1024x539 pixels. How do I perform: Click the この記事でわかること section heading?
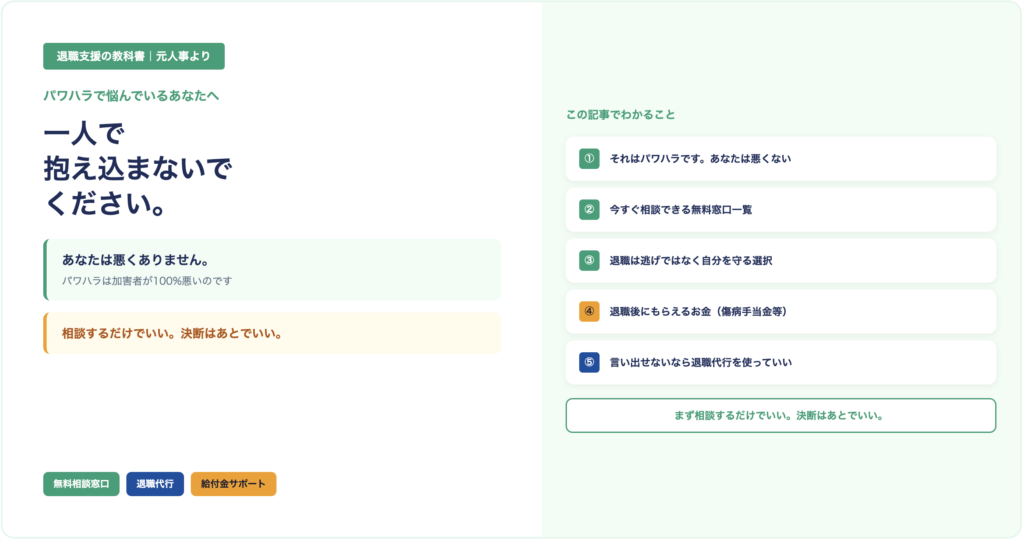(x=620, y=115)
